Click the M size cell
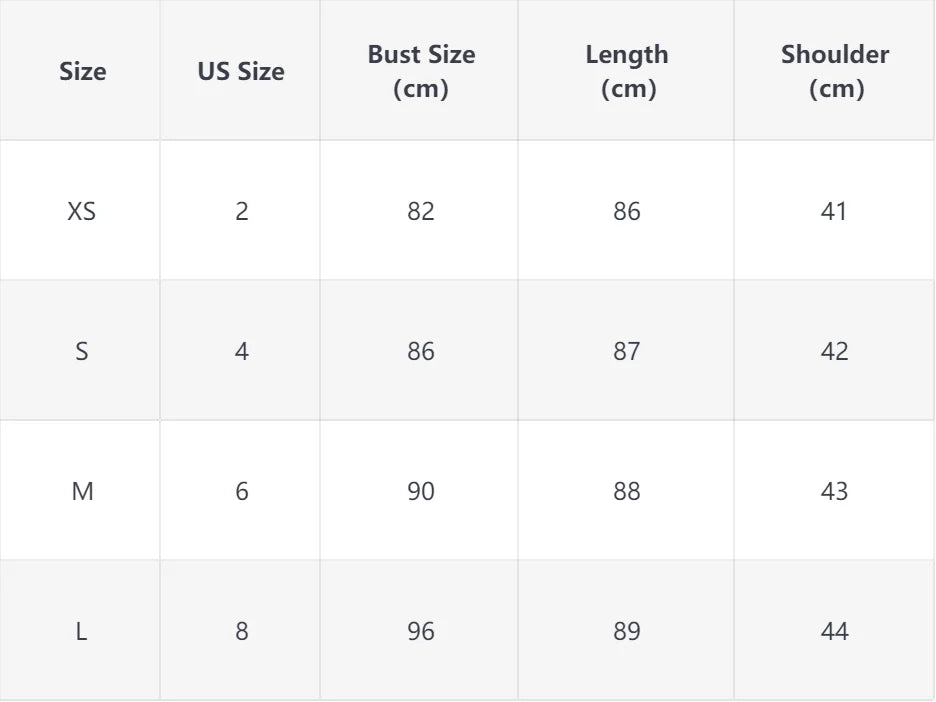Viewport: 936px width, 702px height. [82, 491]
